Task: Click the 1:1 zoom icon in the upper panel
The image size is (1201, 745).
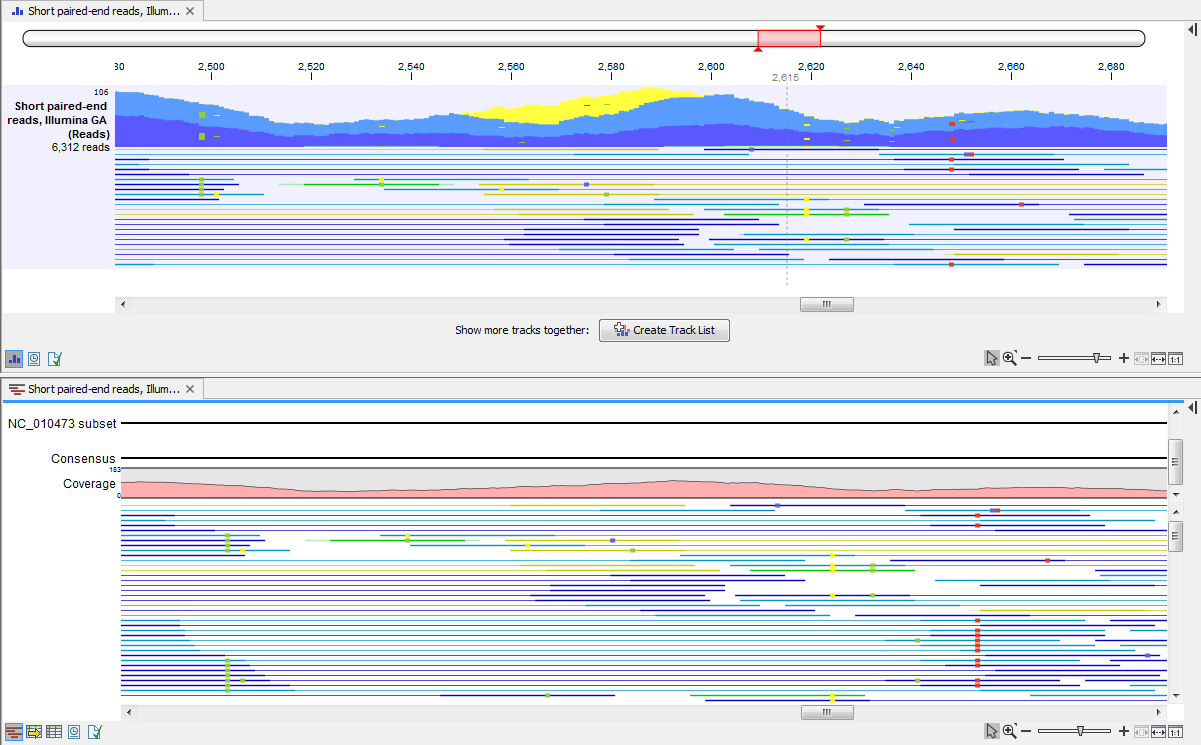Action: (x=1175, y=358)
